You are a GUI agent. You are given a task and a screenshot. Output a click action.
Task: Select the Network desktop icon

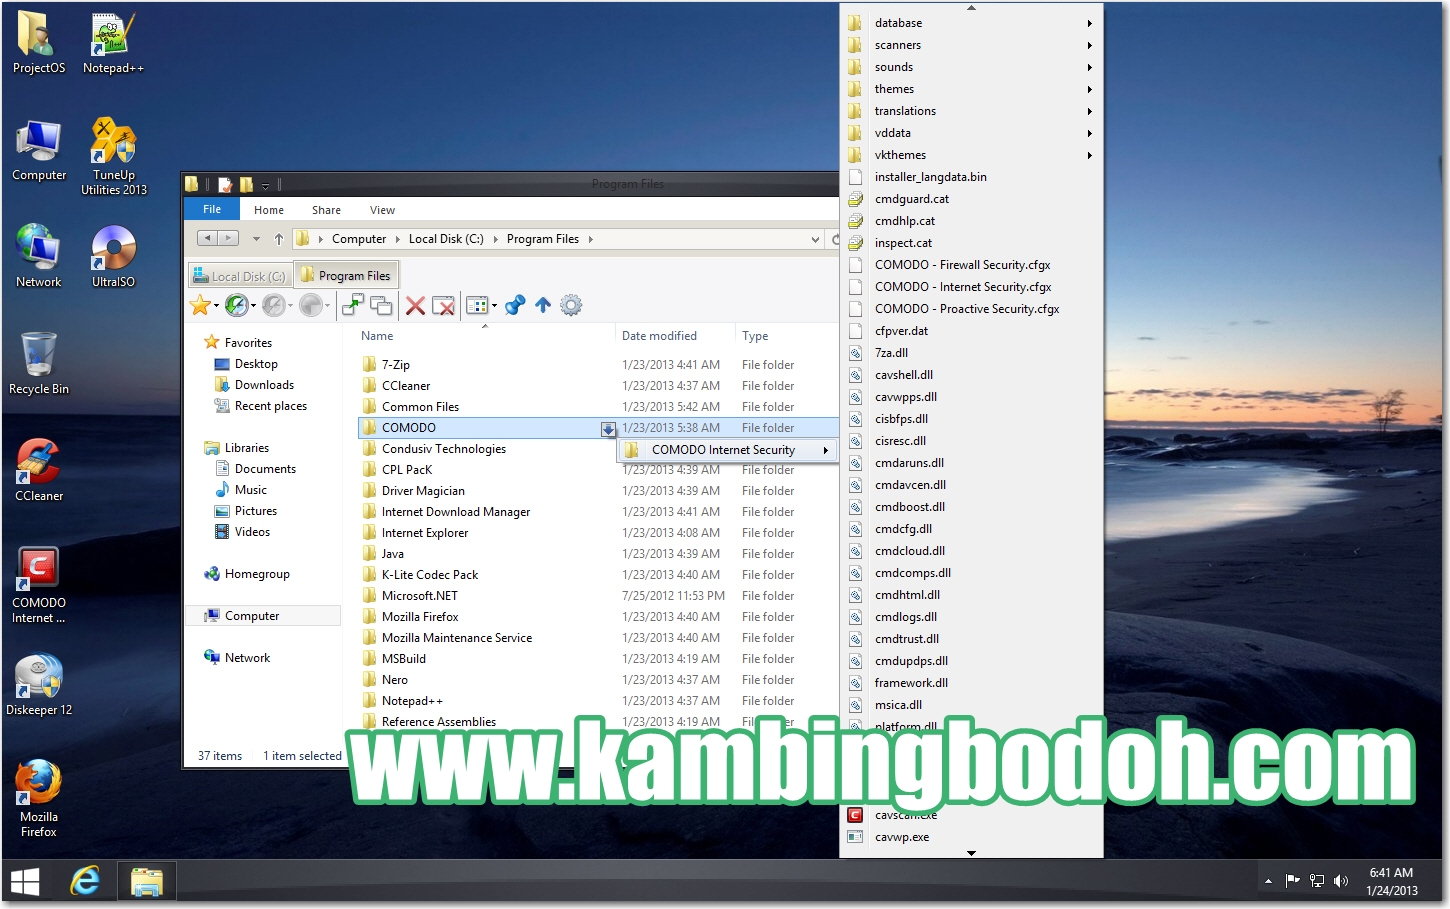(38, 256)
